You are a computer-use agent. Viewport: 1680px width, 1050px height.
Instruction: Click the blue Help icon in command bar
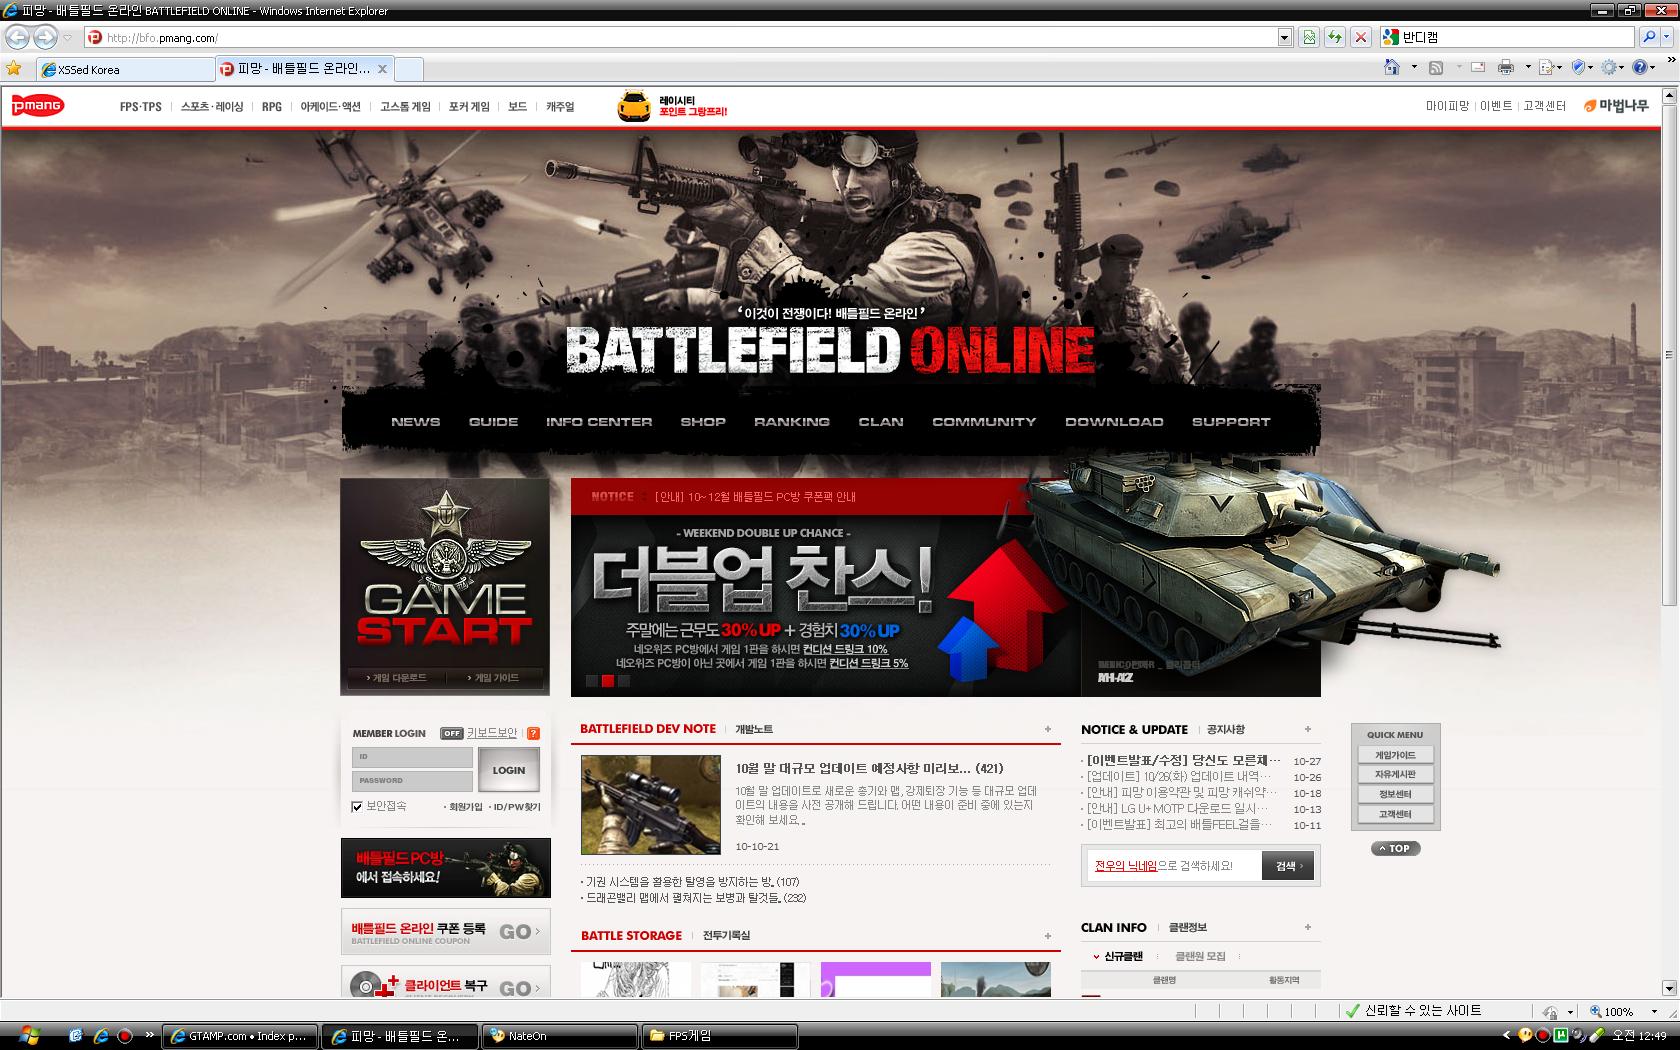click(1640, 68)
